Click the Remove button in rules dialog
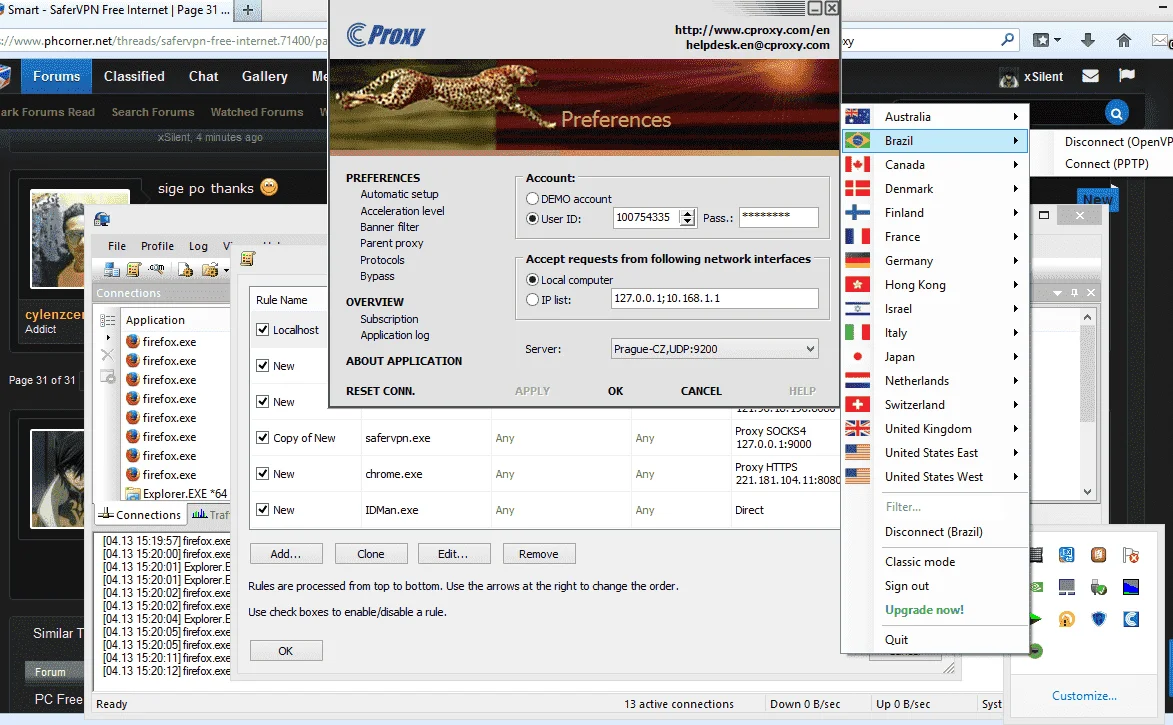Image resolution: width=1173 pixels, height=725 pixels. (x=539, y=554)
